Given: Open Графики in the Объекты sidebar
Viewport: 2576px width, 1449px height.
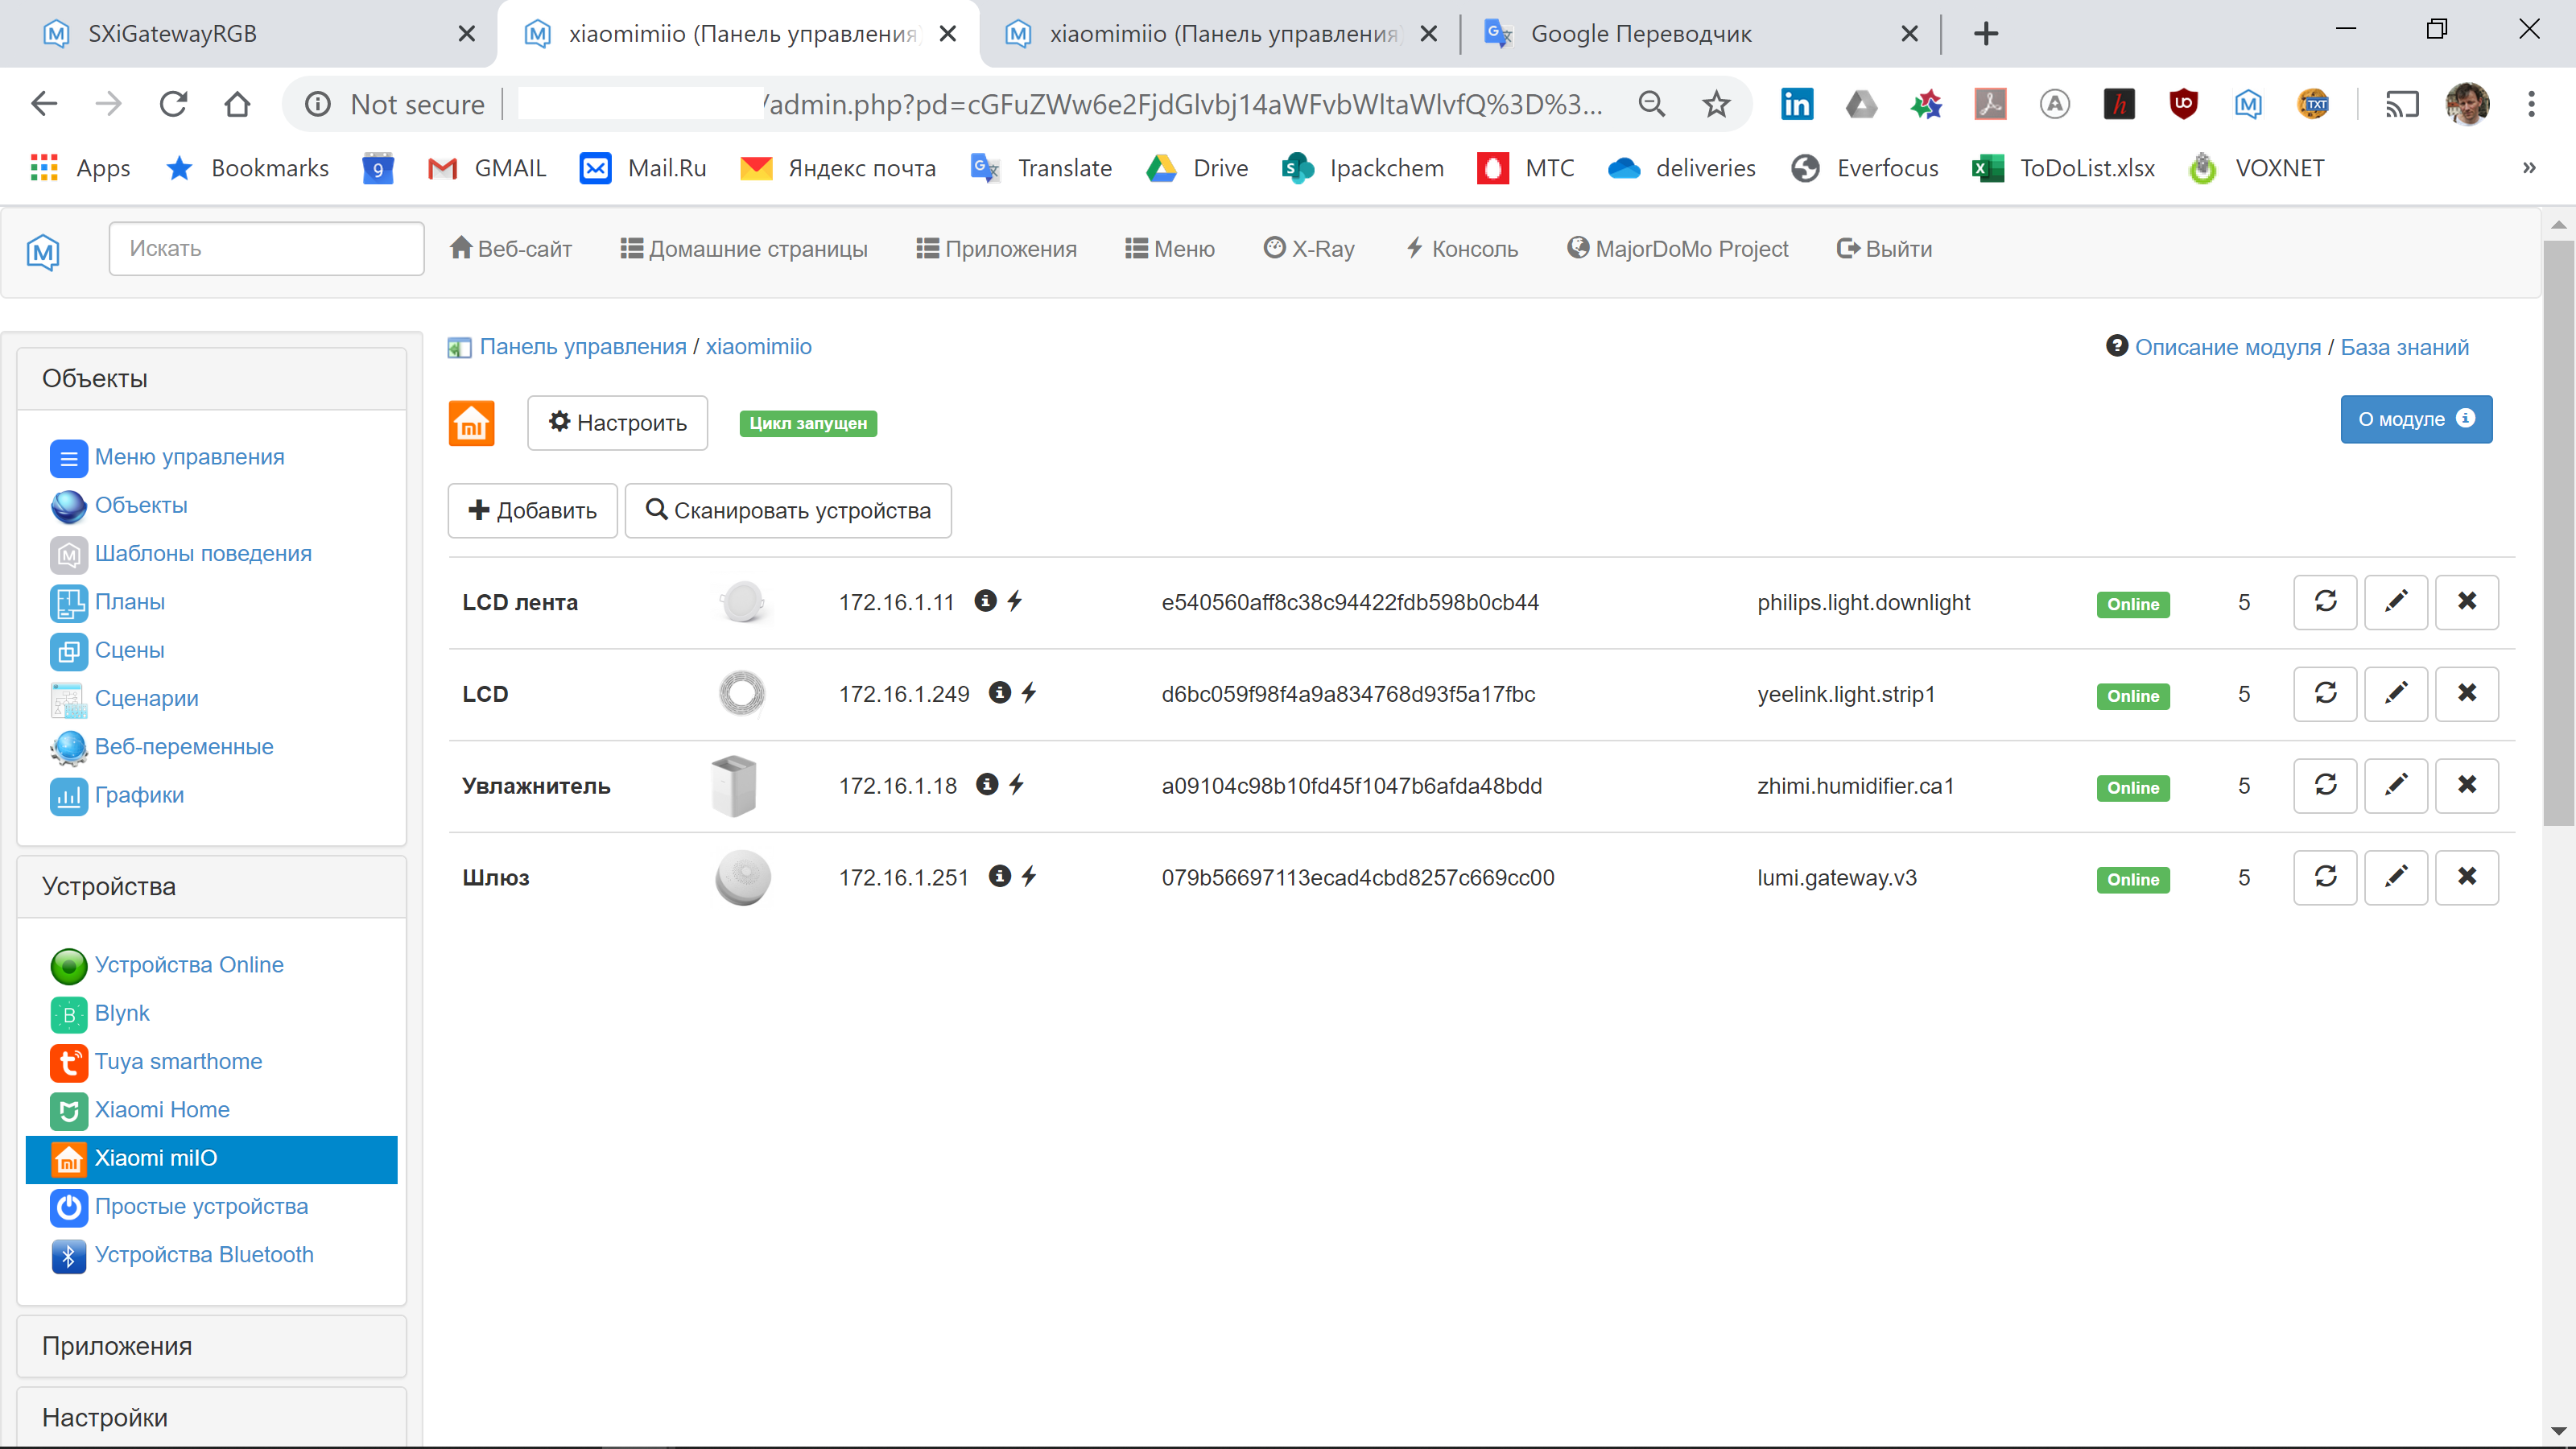Looking at the screenshot, I should pos(140,795).
